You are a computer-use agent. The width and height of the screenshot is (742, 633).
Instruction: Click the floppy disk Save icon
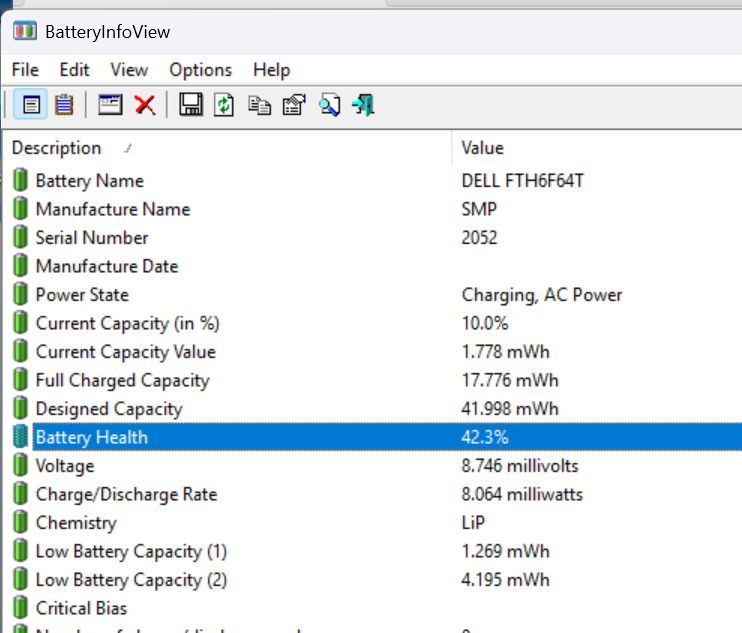(191, 105)
